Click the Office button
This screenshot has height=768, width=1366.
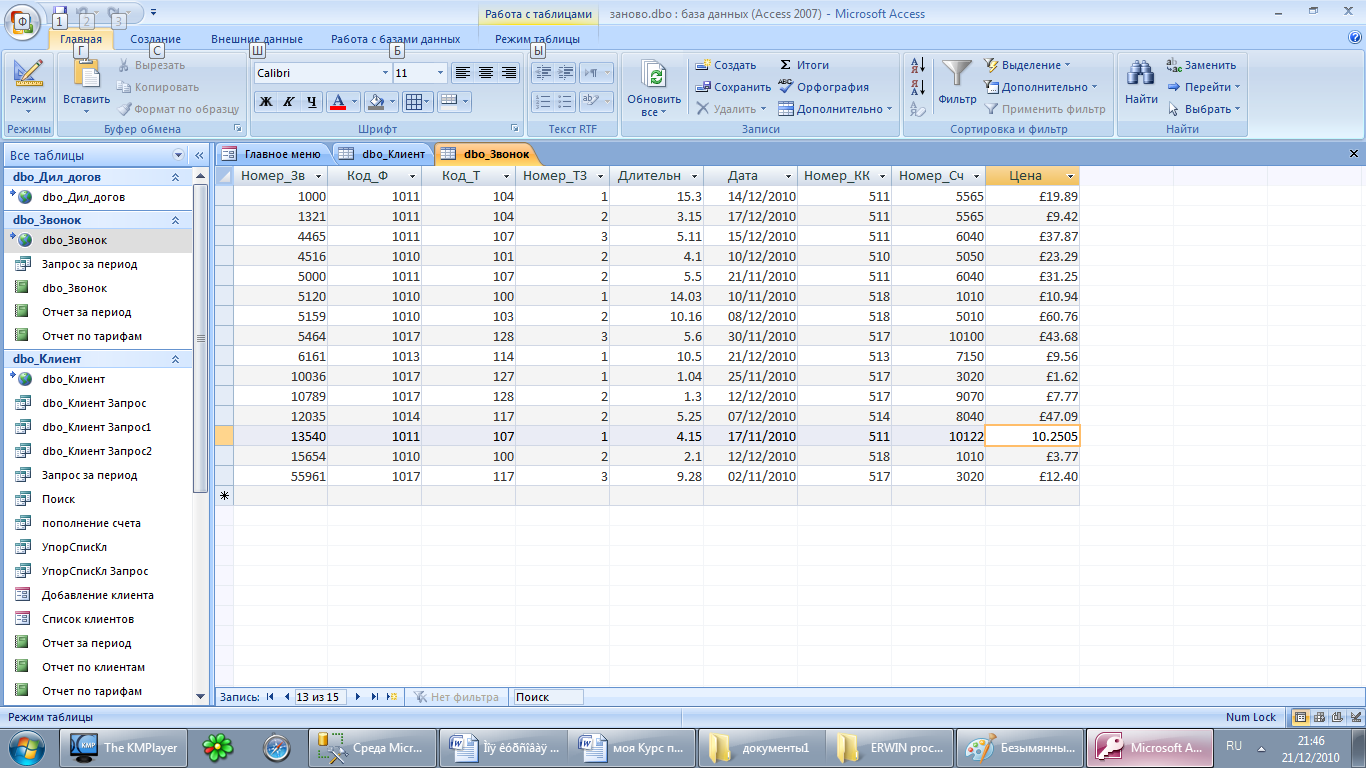24,21
